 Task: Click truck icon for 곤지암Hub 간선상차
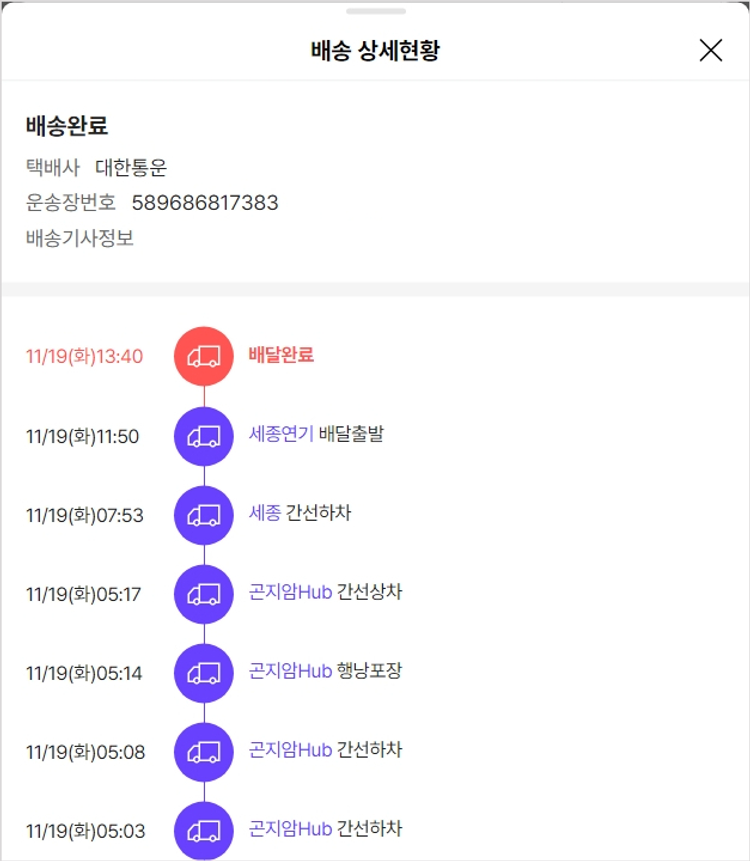click(x=204, y=594)
